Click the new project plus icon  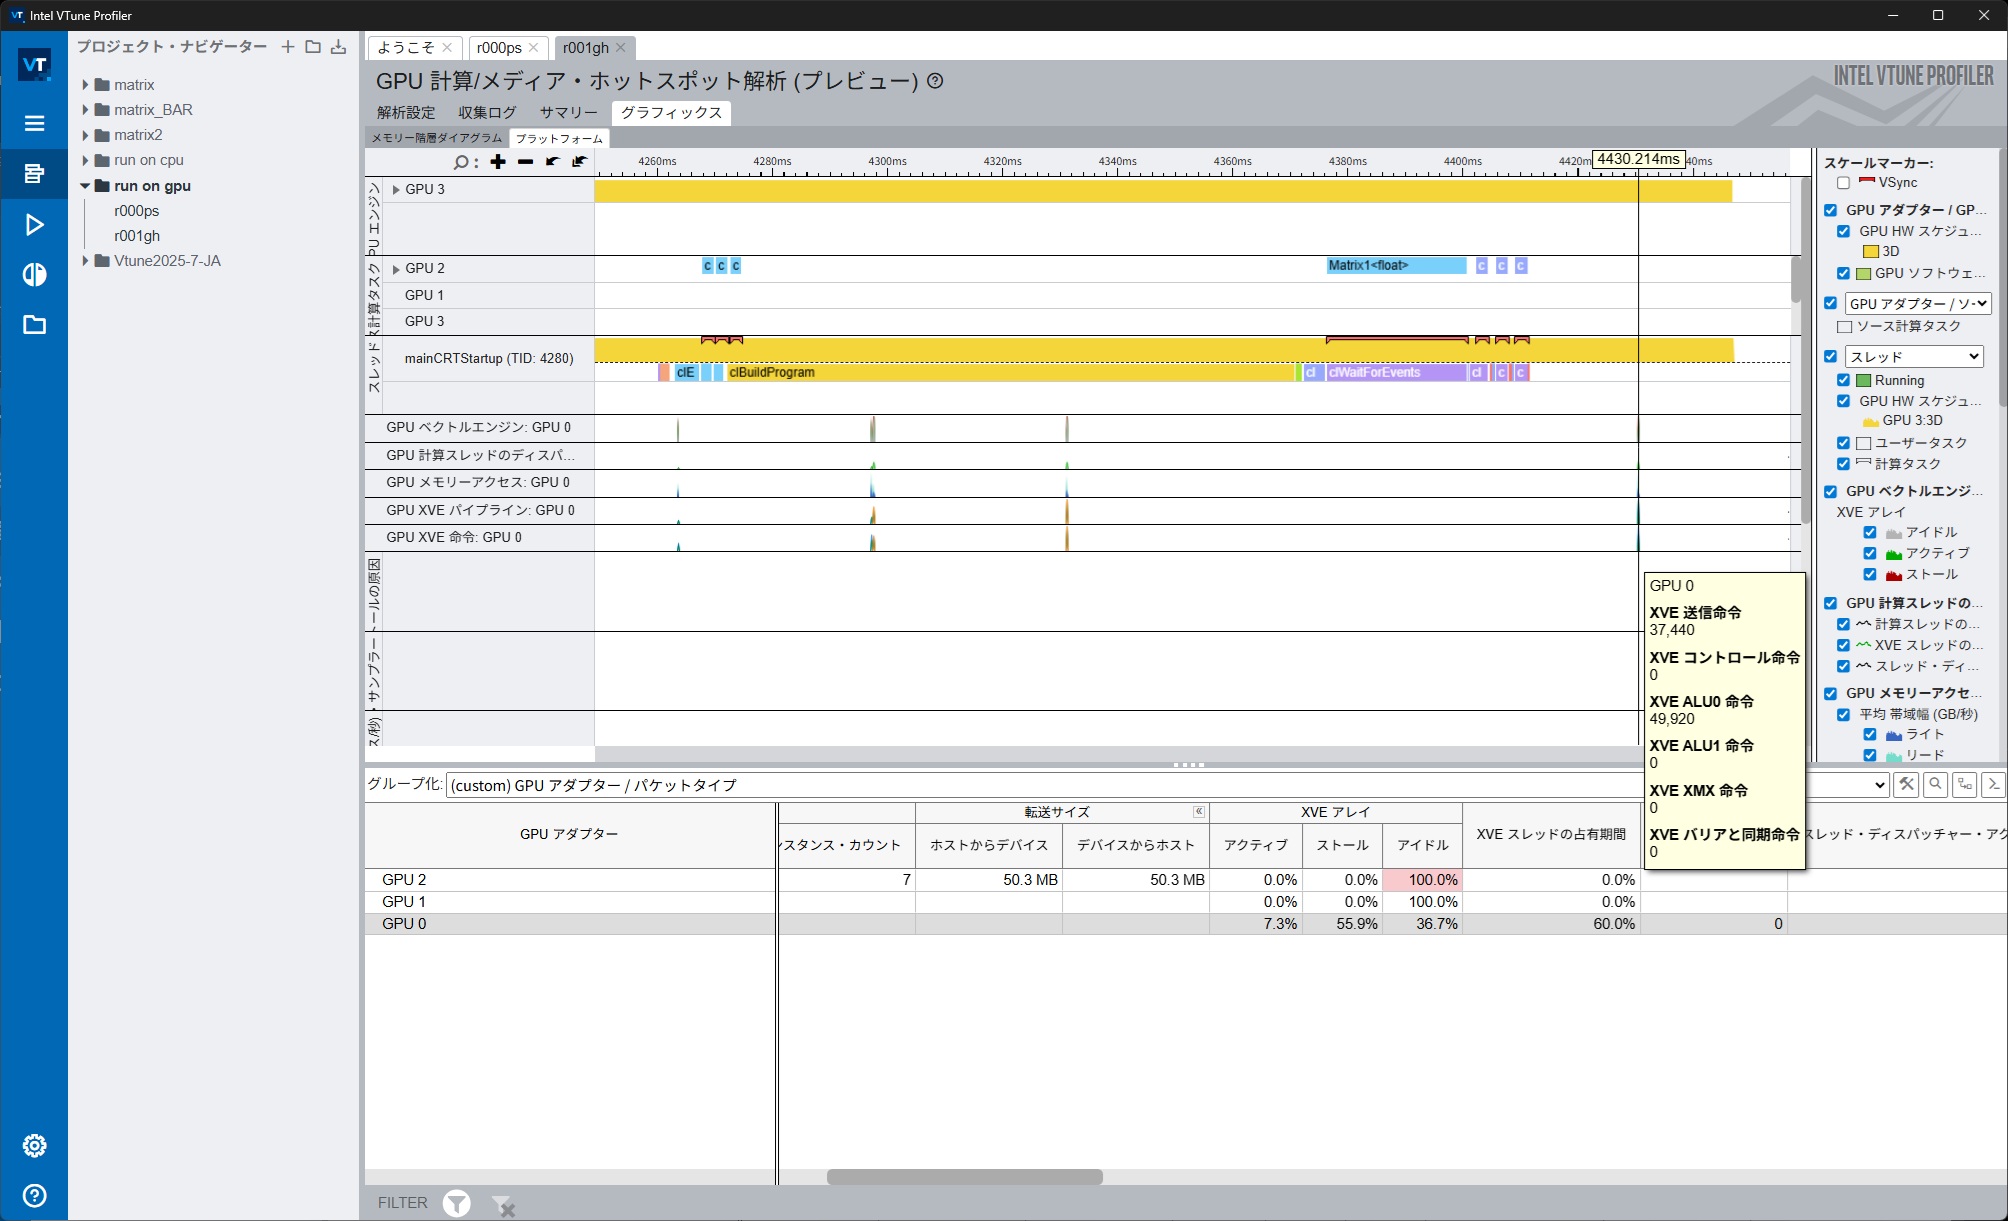coord(287,46)
